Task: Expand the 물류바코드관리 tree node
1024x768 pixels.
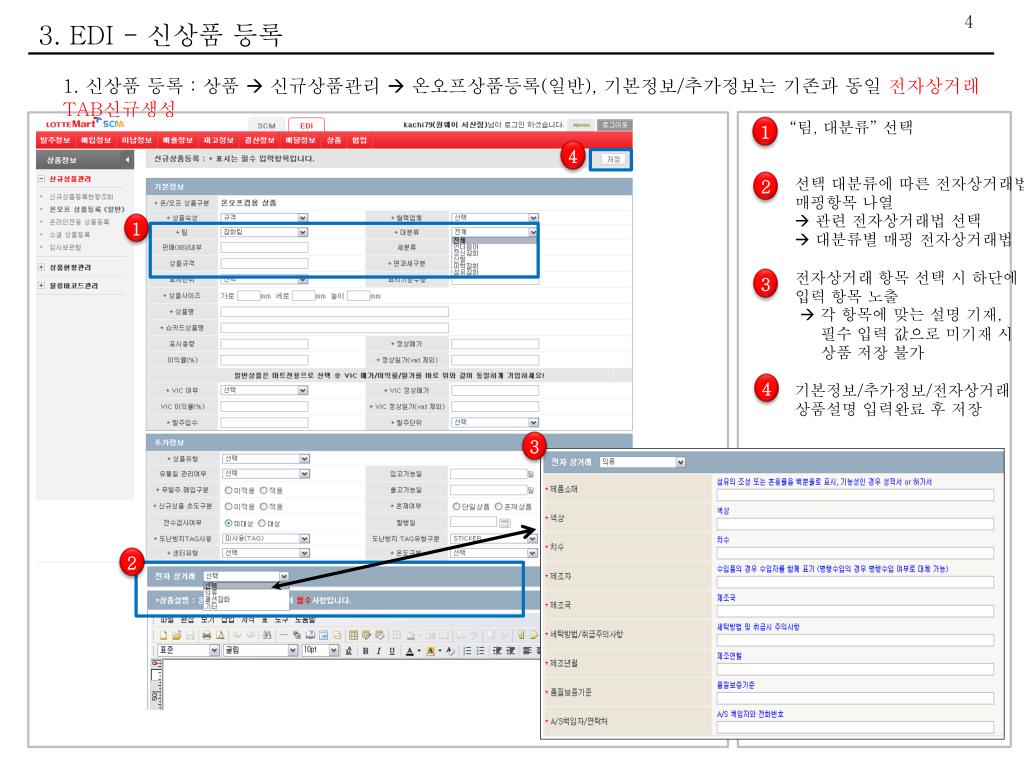Action: 41,286
